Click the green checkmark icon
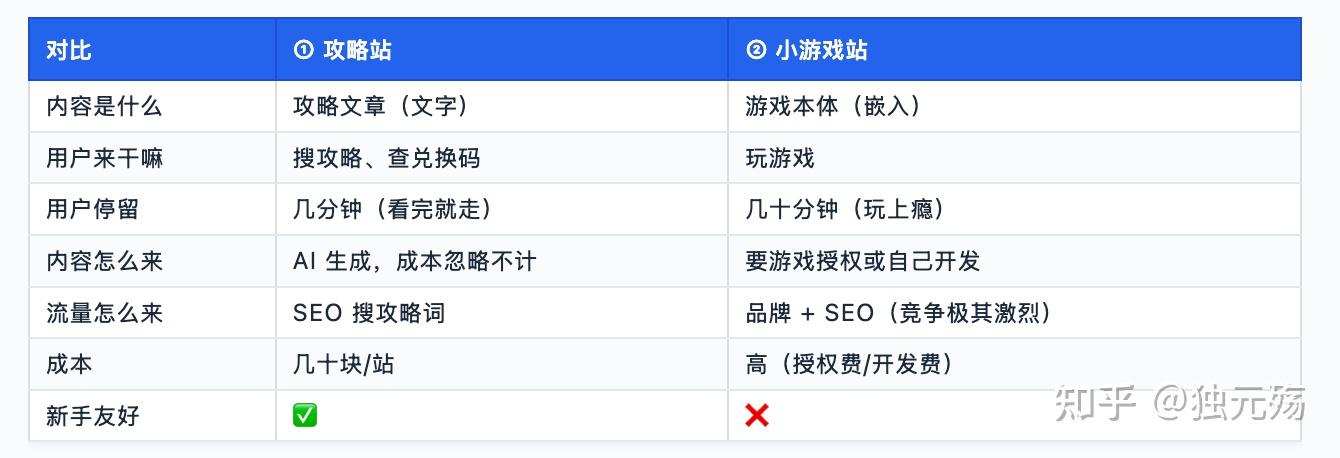Image resolution: width=1340 pixels, height=458 pixels. pyautogui.click(x=305, y=415)
